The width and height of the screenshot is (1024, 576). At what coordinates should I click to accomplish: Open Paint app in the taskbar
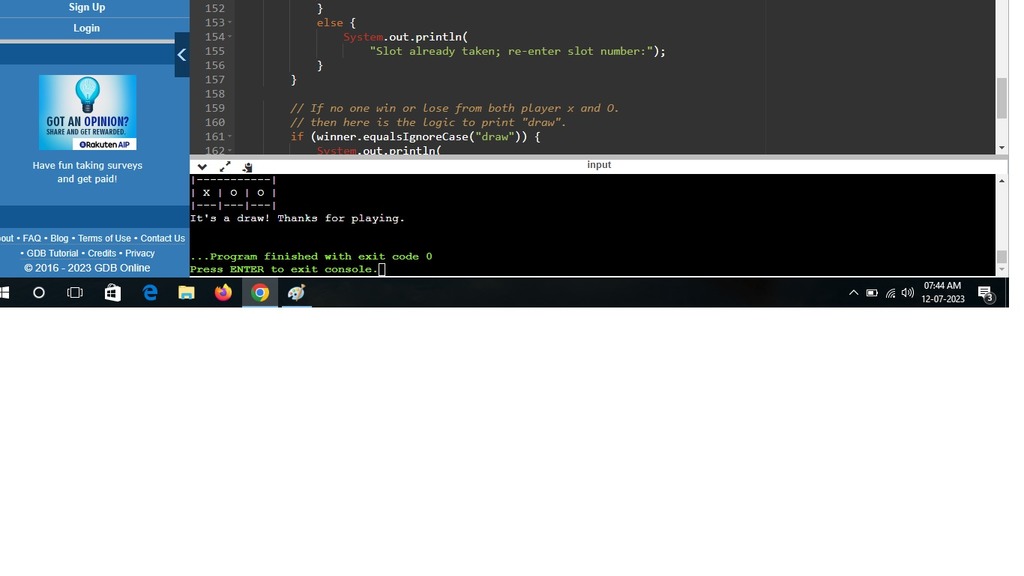296,293
